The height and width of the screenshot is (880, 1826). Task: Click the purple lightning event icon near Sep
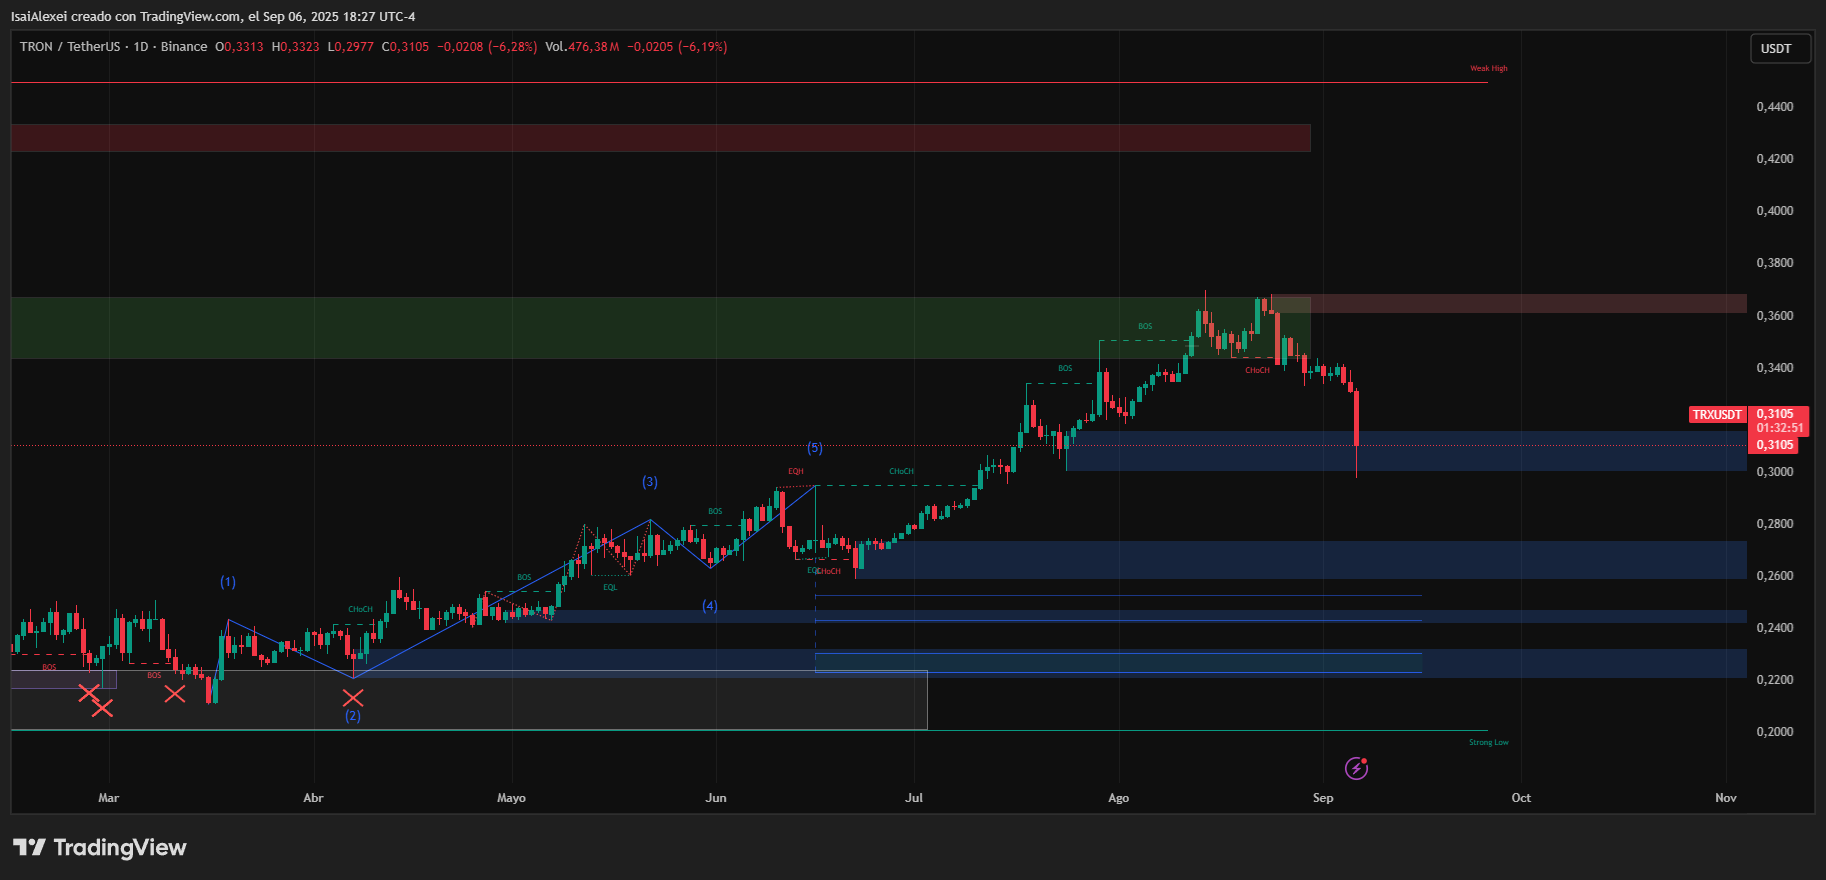click(x=1356, y=768)
